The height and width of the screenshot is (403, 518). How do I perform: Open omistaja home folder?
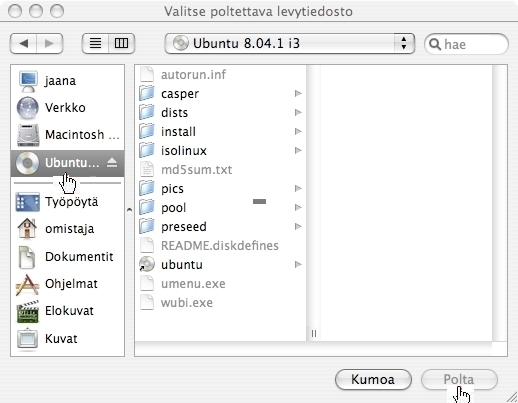(x=68, y=229)
